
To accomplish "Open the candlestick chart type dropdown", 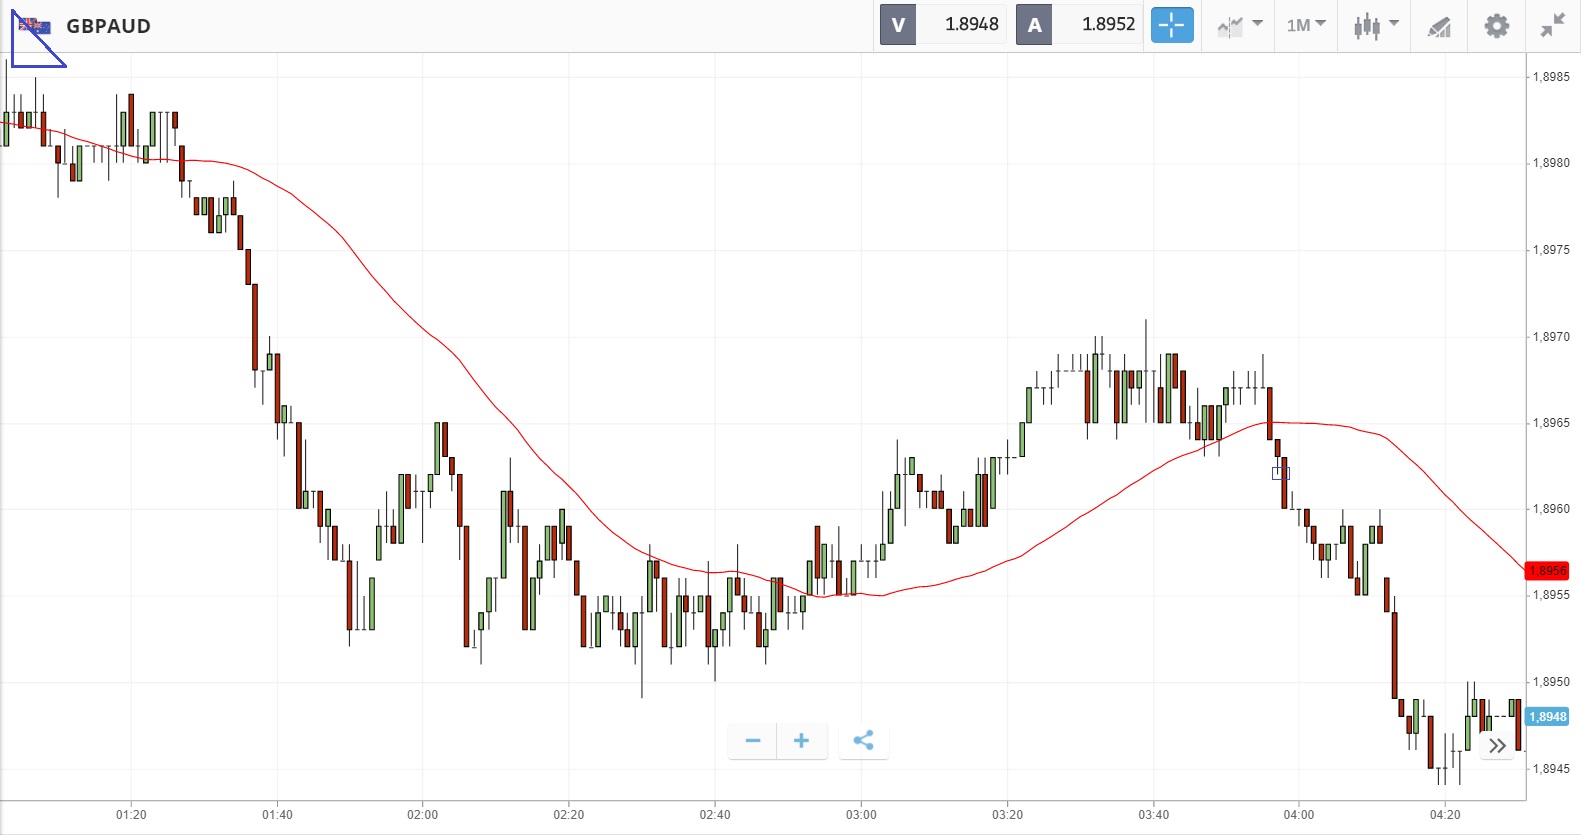I will (x=1376, y=25).
